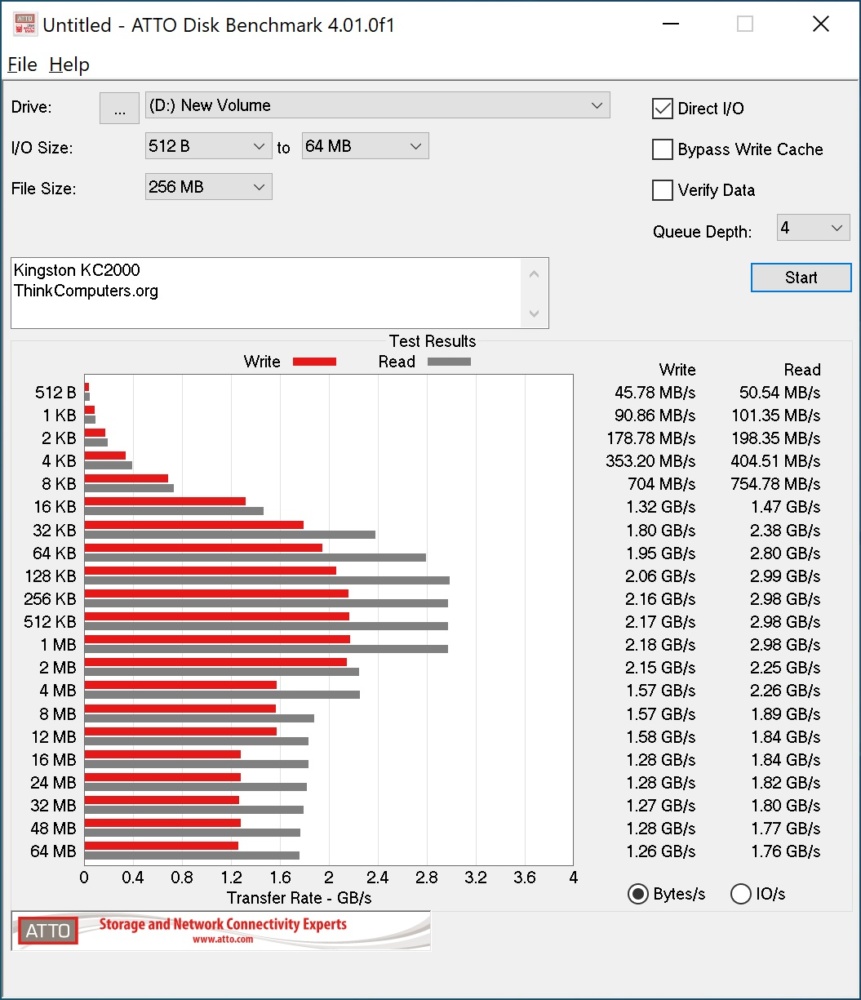Click the drive browse ellipsis button
Screen dimensions: 861x1000
[119, 108]
